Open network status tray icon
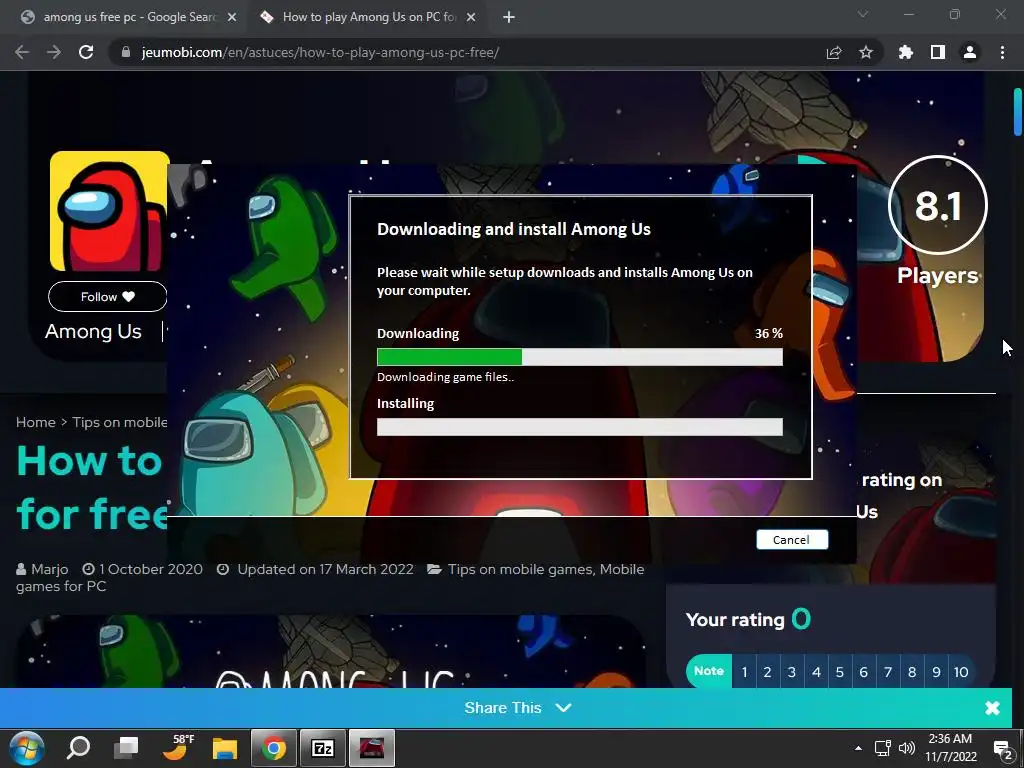 pyautogui.click(x=882, y=748)
